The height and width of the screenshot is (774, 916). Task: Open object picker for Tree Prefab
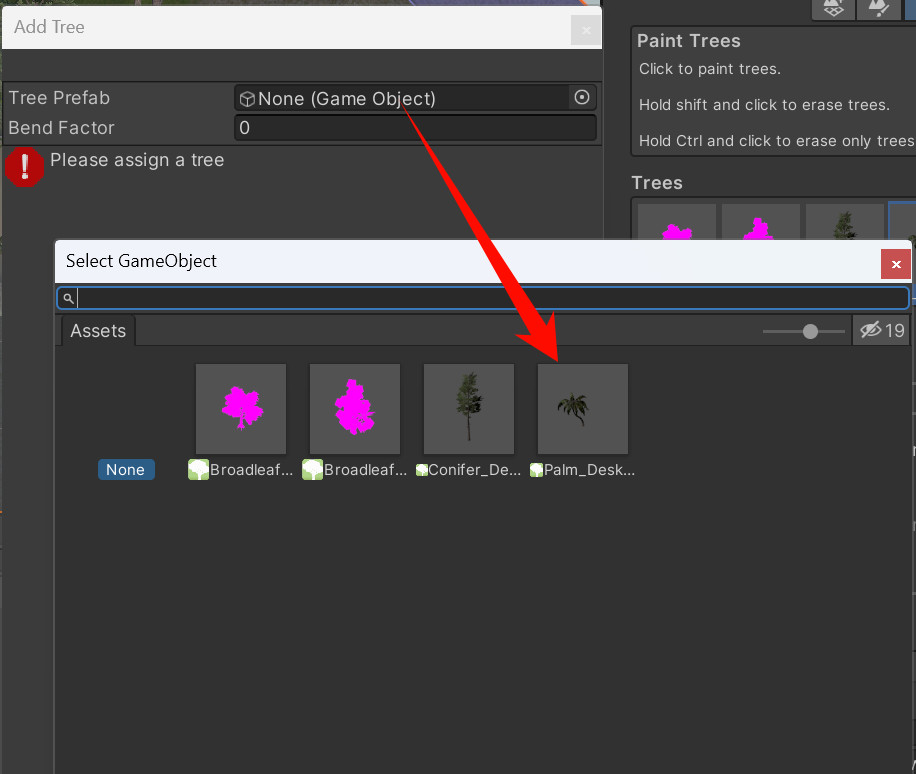(x=581, y=98)
